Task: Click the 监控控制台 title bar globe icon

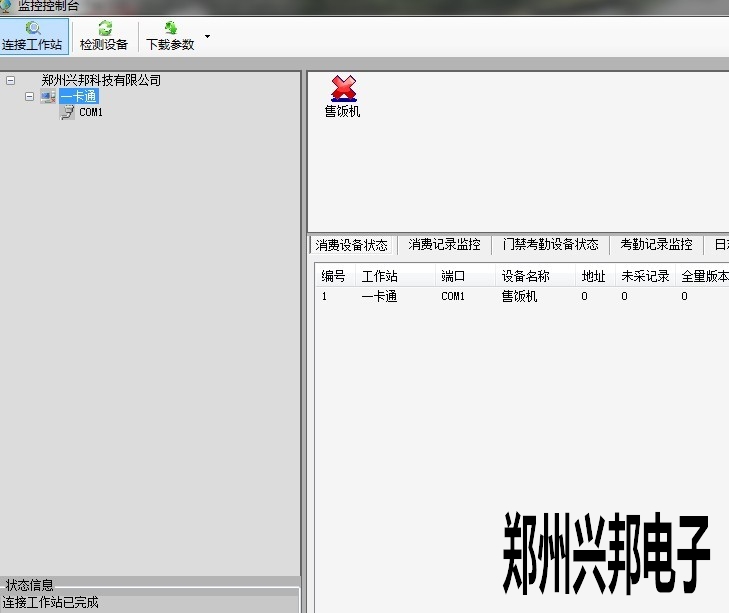Action: pos(6,6)
